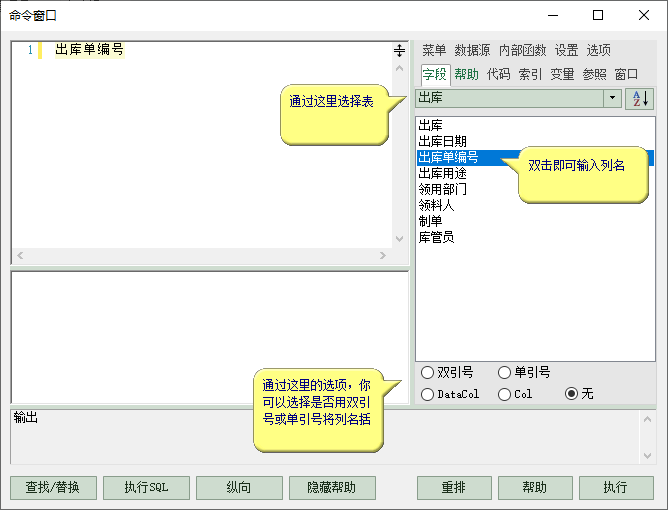Select the 单引号 radio option
The image size is (668, 510).
pos(504,373)
